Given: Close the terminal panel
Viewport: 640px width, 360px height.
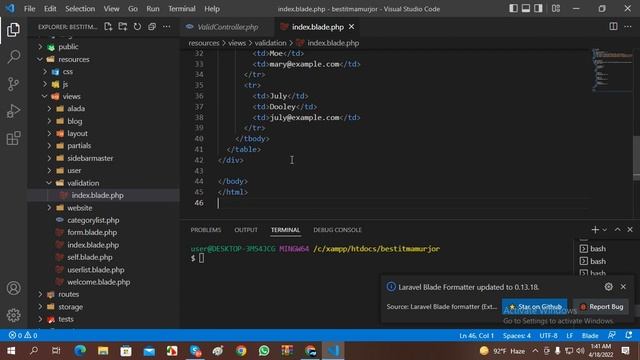Looking at the screenshot, I should coord(630,230).
